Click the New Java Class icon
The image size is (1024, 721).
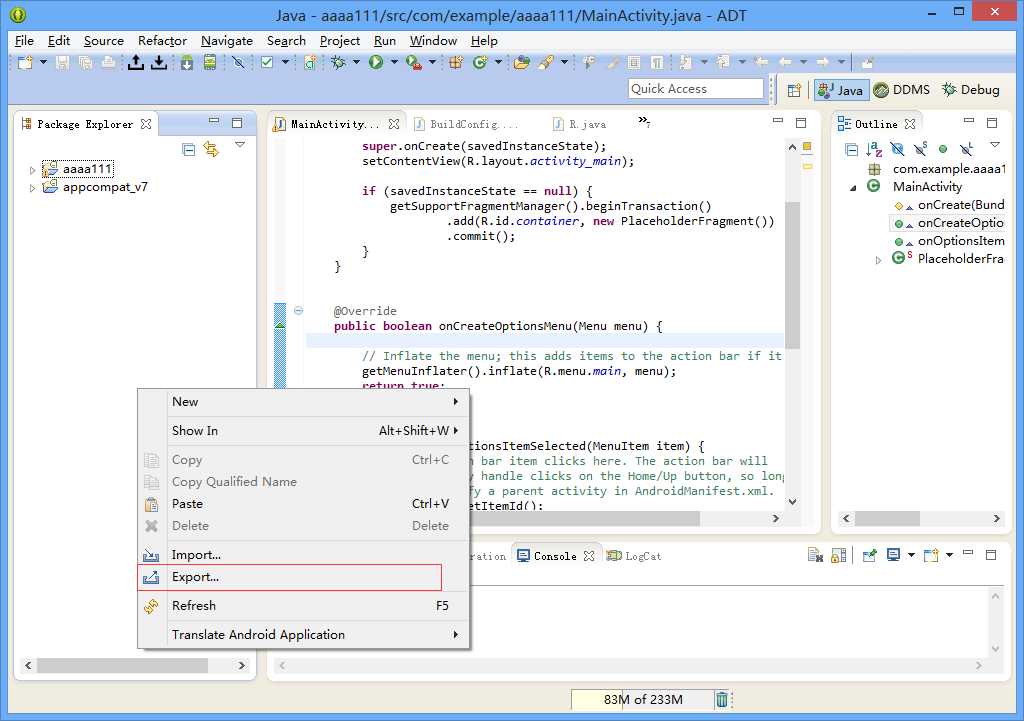[480, 63]
